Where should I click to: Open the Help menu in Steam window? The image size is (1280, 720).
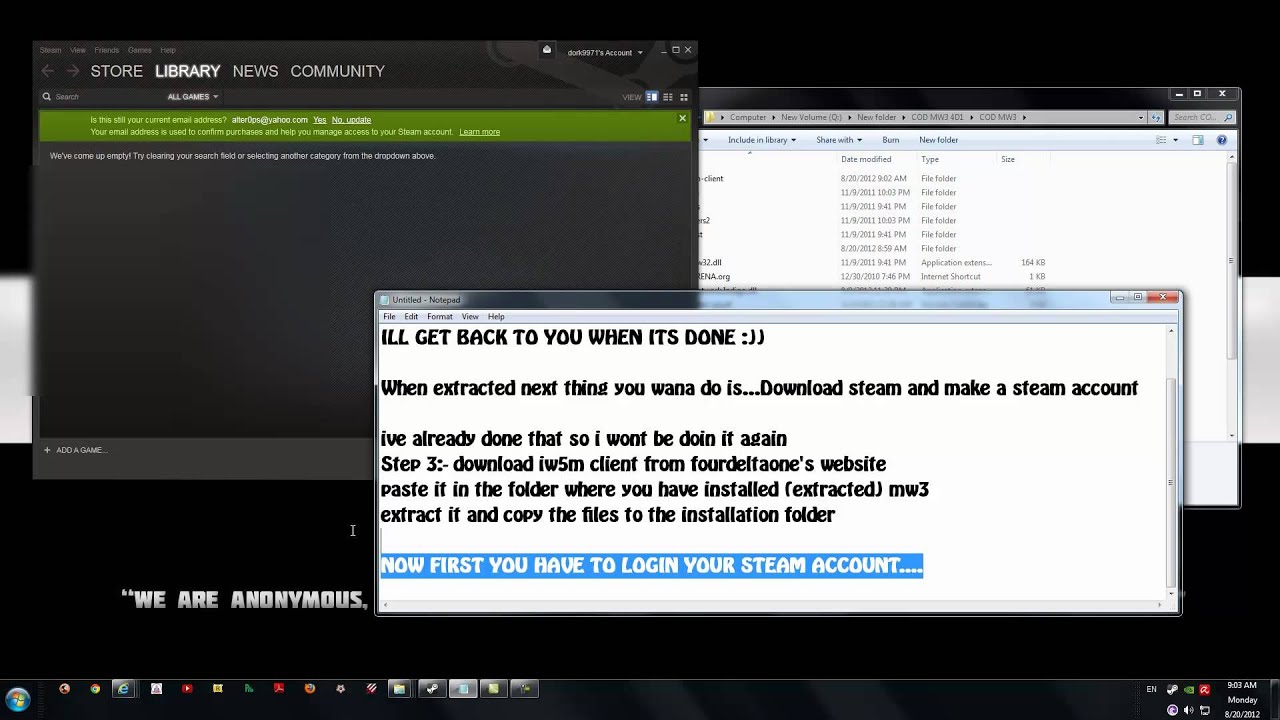click(168, 50)
